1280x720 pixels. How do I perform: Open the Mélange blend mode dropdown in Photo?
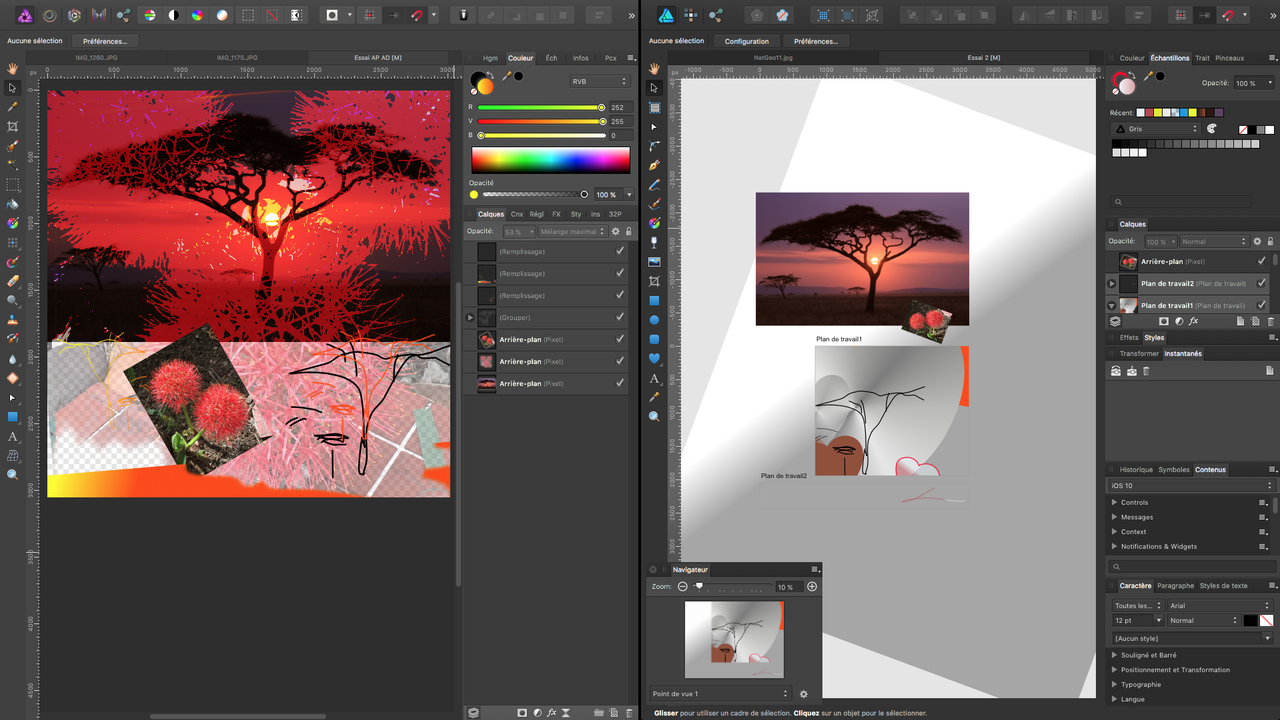tap(572, 231)
